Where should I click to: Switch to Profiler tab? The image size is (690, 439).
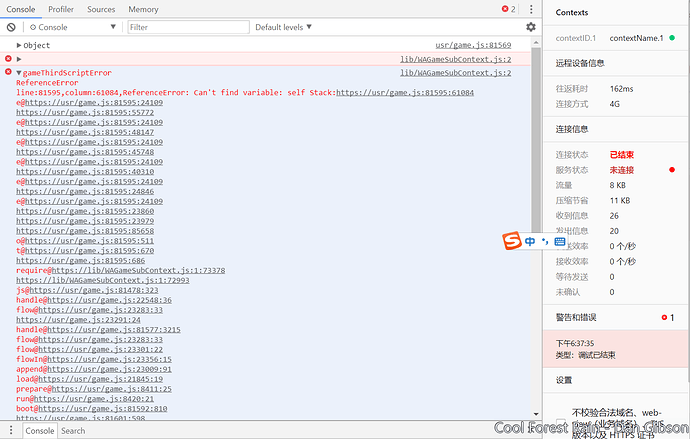pyautogui.click(x=61, y=9)
